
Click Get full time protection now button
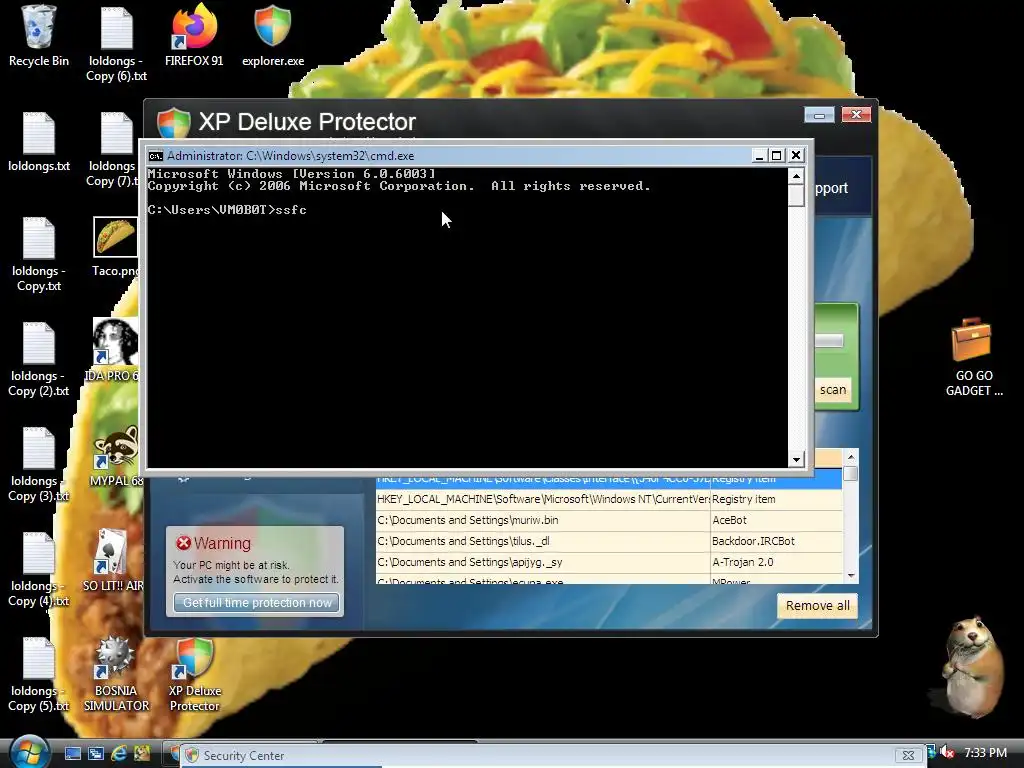[257, 603]
